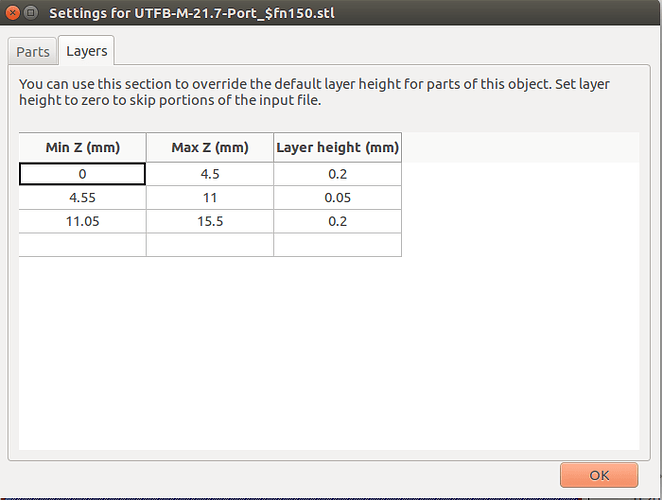Switch to the Parts tab
This screenshot has width=662, height=500.
coord(32,51)
